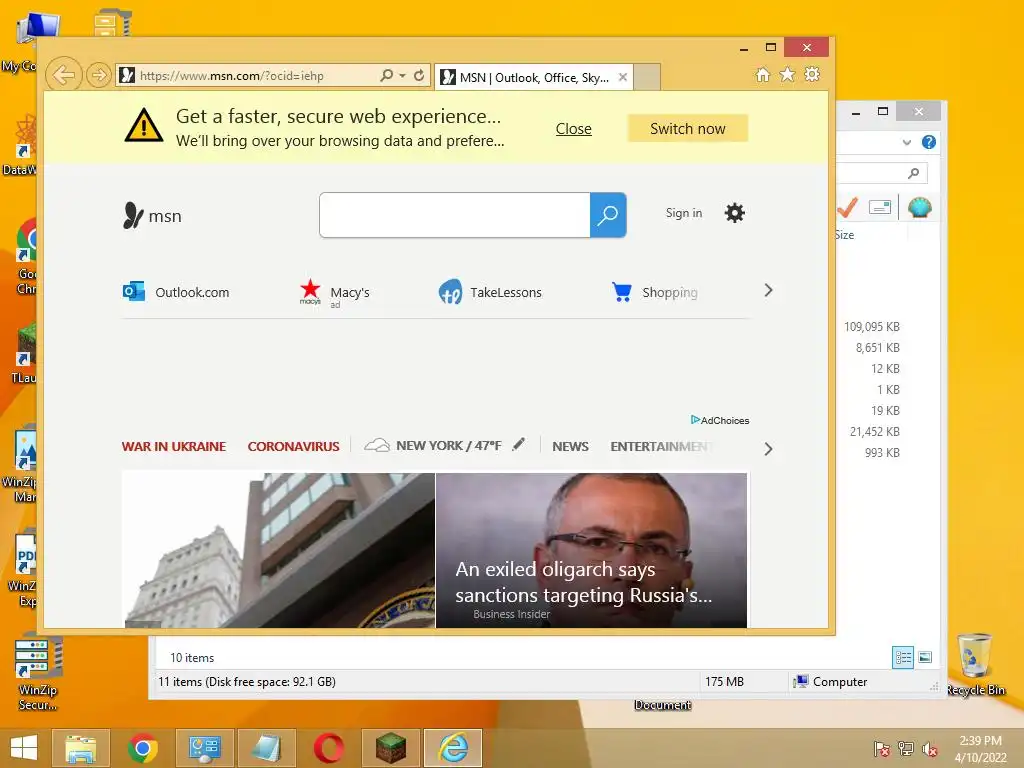Click the Macy's ad link

[350, 293]
